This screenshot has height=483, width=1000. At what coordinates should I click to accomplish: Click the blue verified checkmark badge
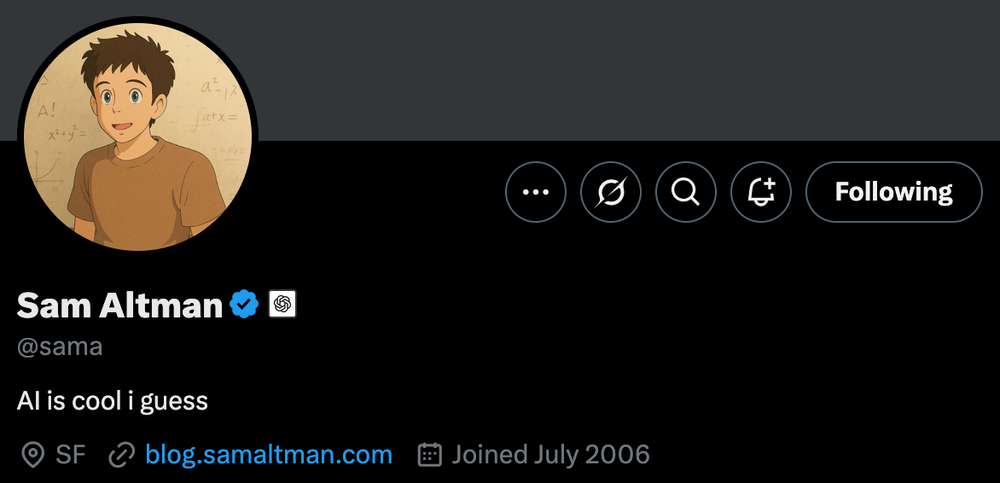[244, 304]
